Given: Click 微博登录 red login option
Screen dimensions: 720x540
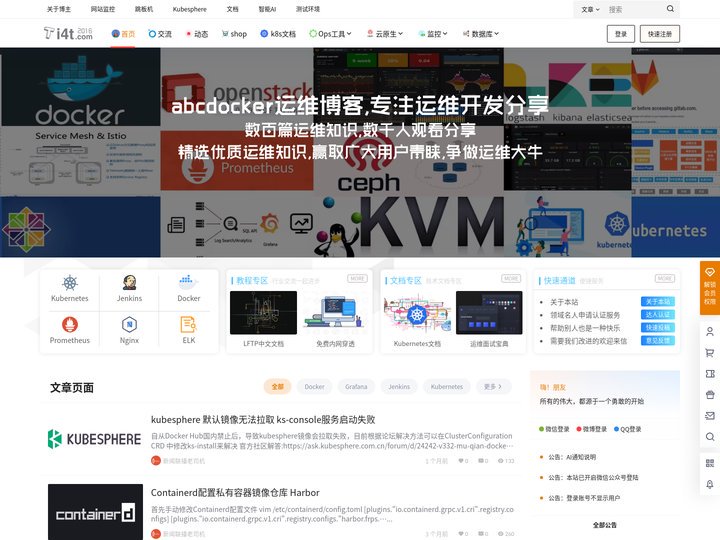Looking at the screenshot, I should pyautogui.click(x=592, y=429).
